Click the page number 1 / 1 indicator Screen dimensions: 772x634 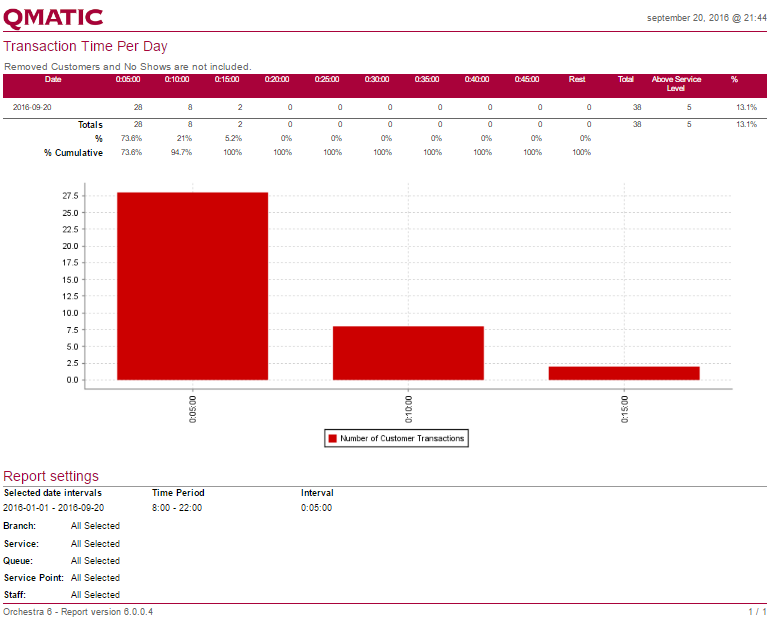tap(757, 611)
